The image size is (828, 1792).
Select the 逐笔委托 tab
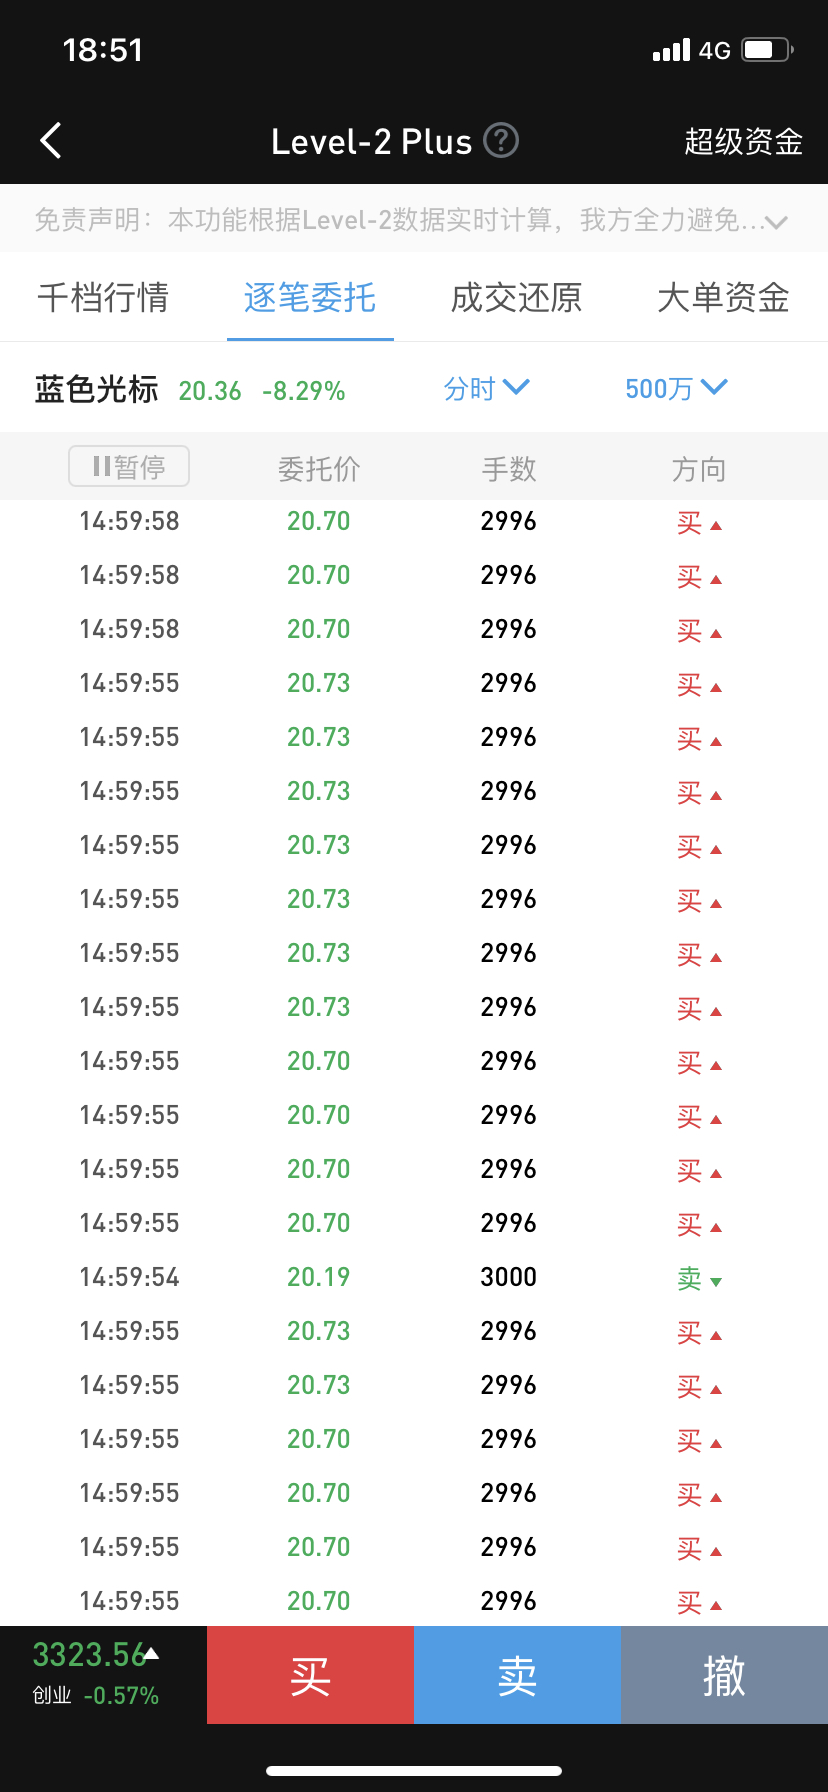point(310,298)
